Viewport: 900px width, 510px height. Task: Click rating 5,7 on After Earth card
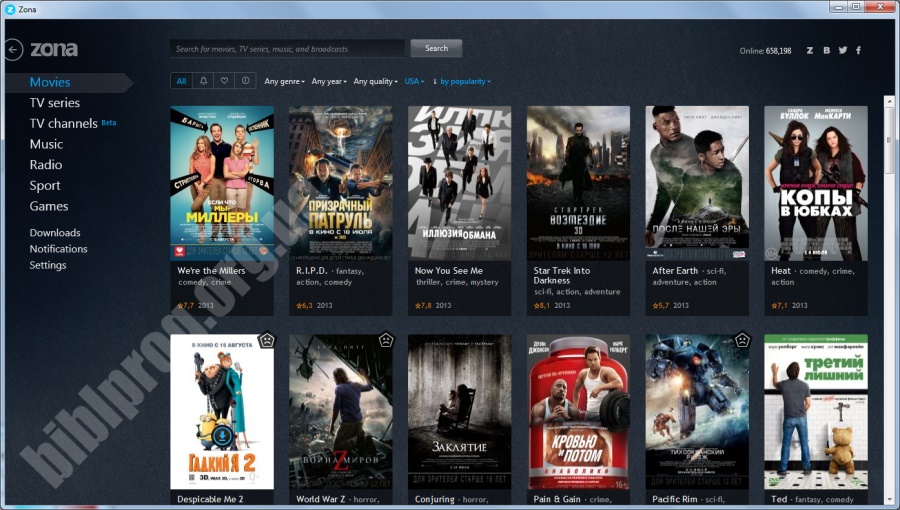[x=661, y=305]
